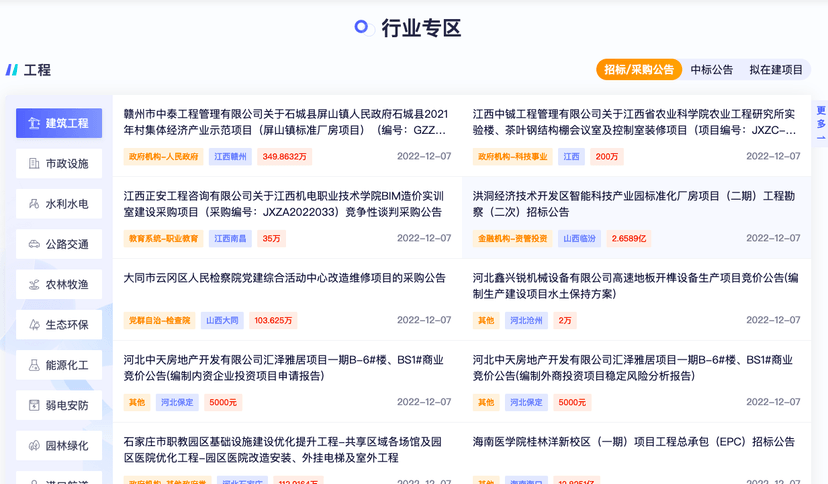
Task: Click 金融机构-资管投资 tag
Action: [513, 239]
